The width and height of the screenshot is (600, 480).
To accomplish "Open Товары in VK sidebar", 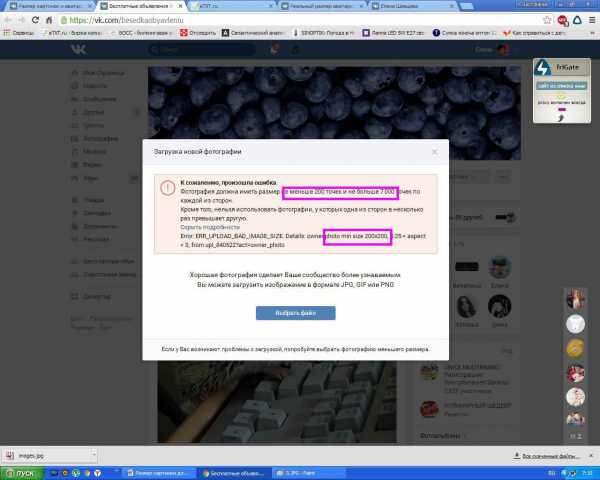I will click(x=88, y=200).
